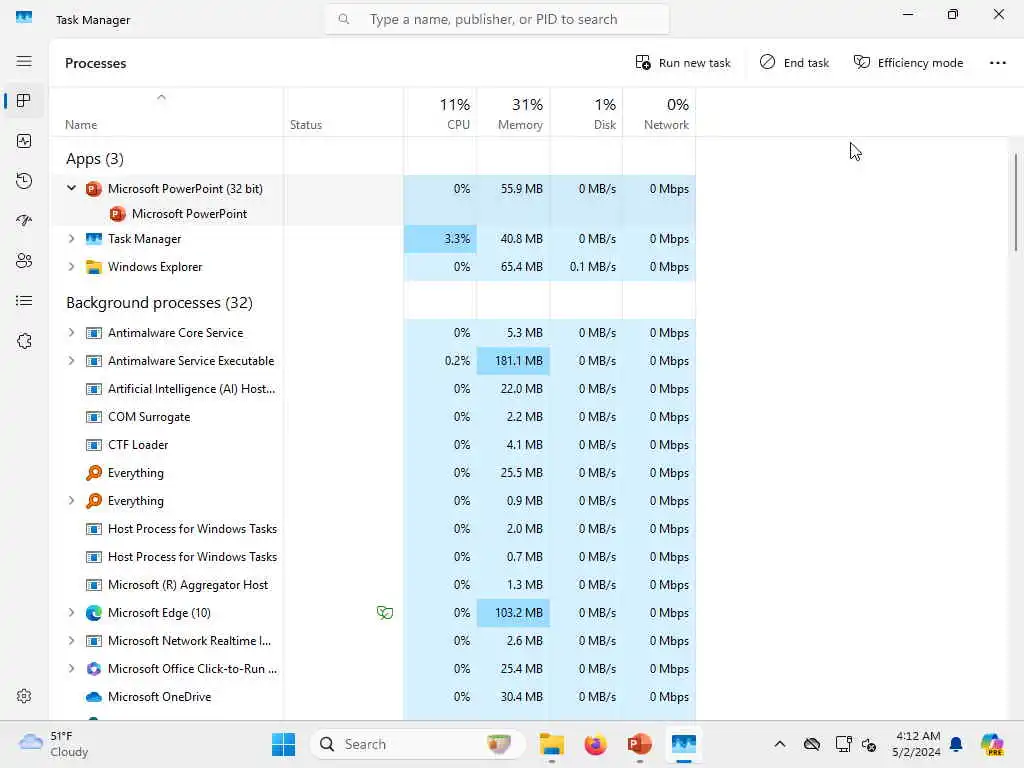The width and height of the screenshot is (1024, 768).
Task: Open the three-dot more options menu
Action: [997, 63]
